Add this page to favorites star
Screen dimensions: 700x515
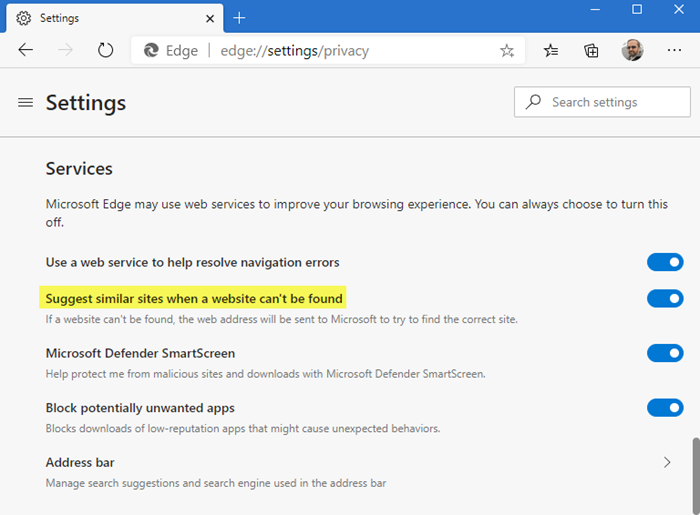tap(507, 50)
